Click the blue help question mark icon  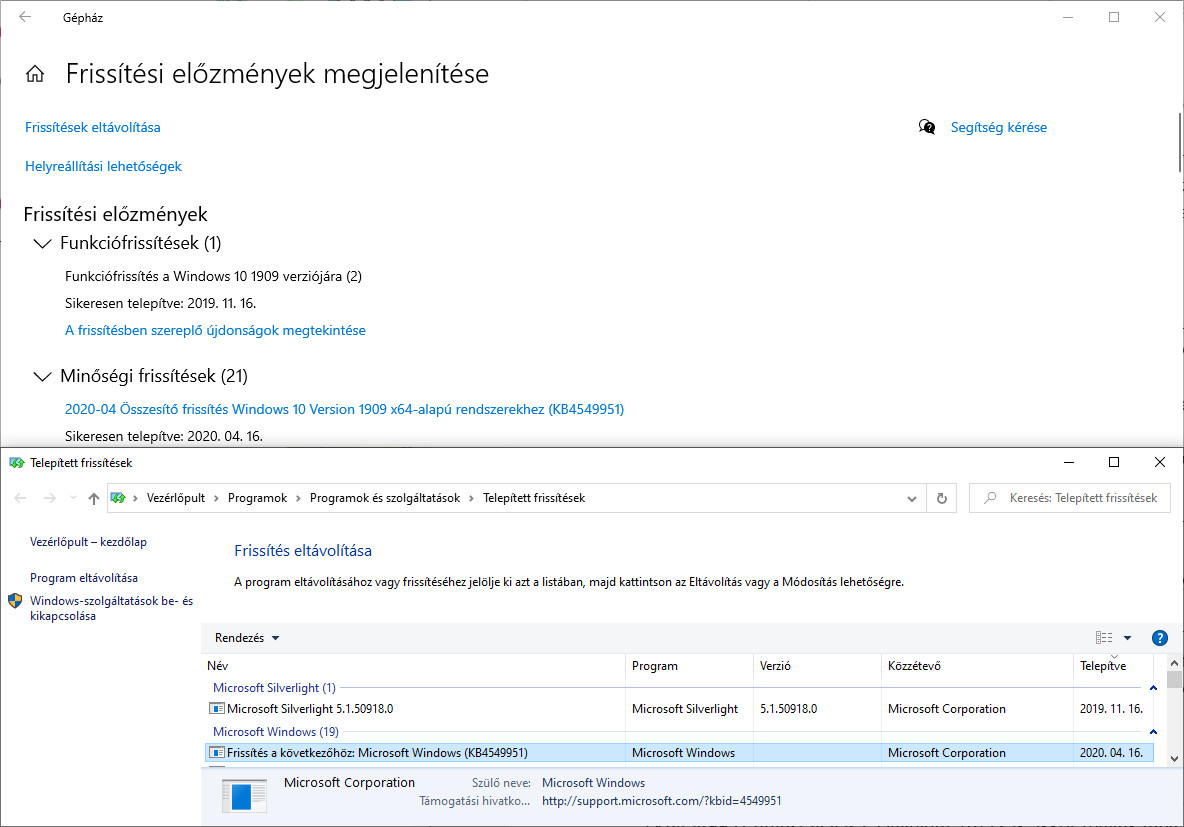click(1160, 638)
